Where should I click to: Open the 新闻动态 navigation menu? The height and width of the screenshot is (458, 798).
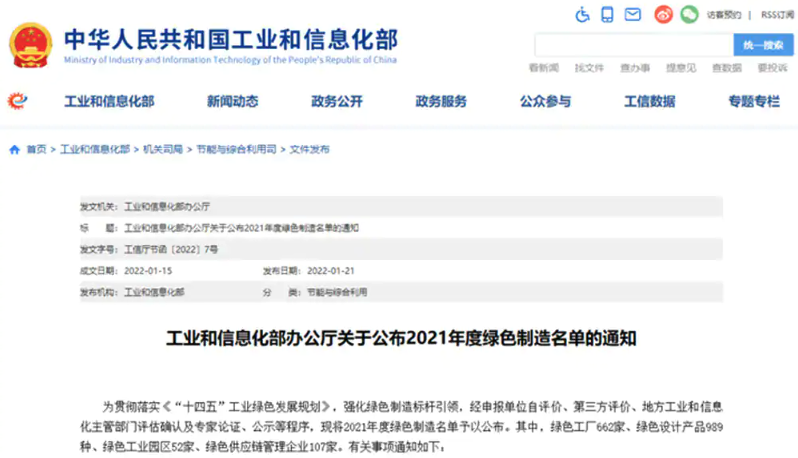(233, 102)
